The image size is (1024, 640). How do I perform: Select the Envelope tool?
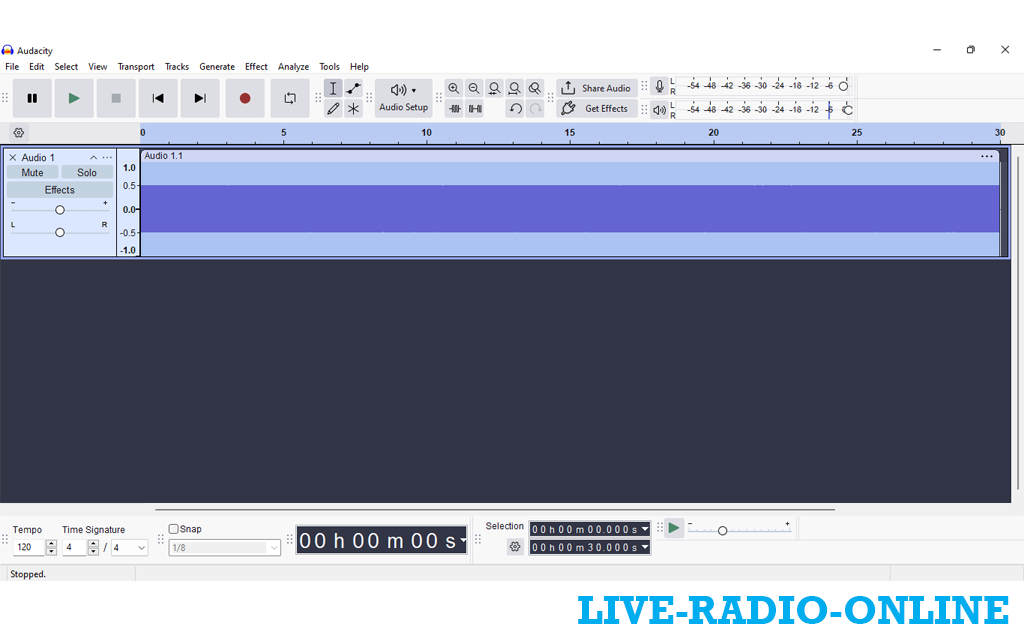coord(353,88)
